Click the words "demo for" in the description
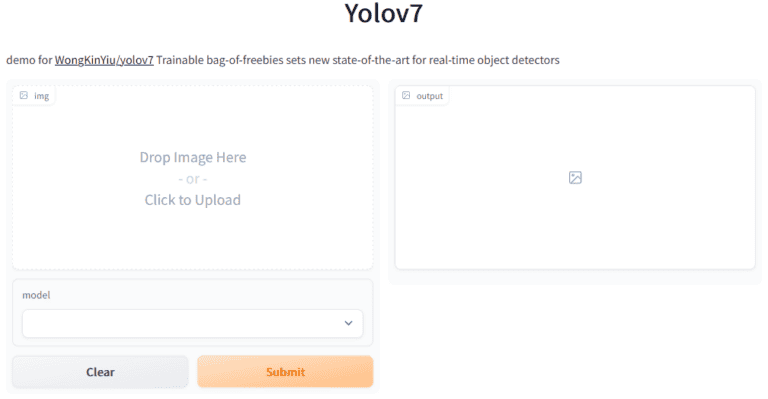Screen dimensions: 768x399 (29, 60)
